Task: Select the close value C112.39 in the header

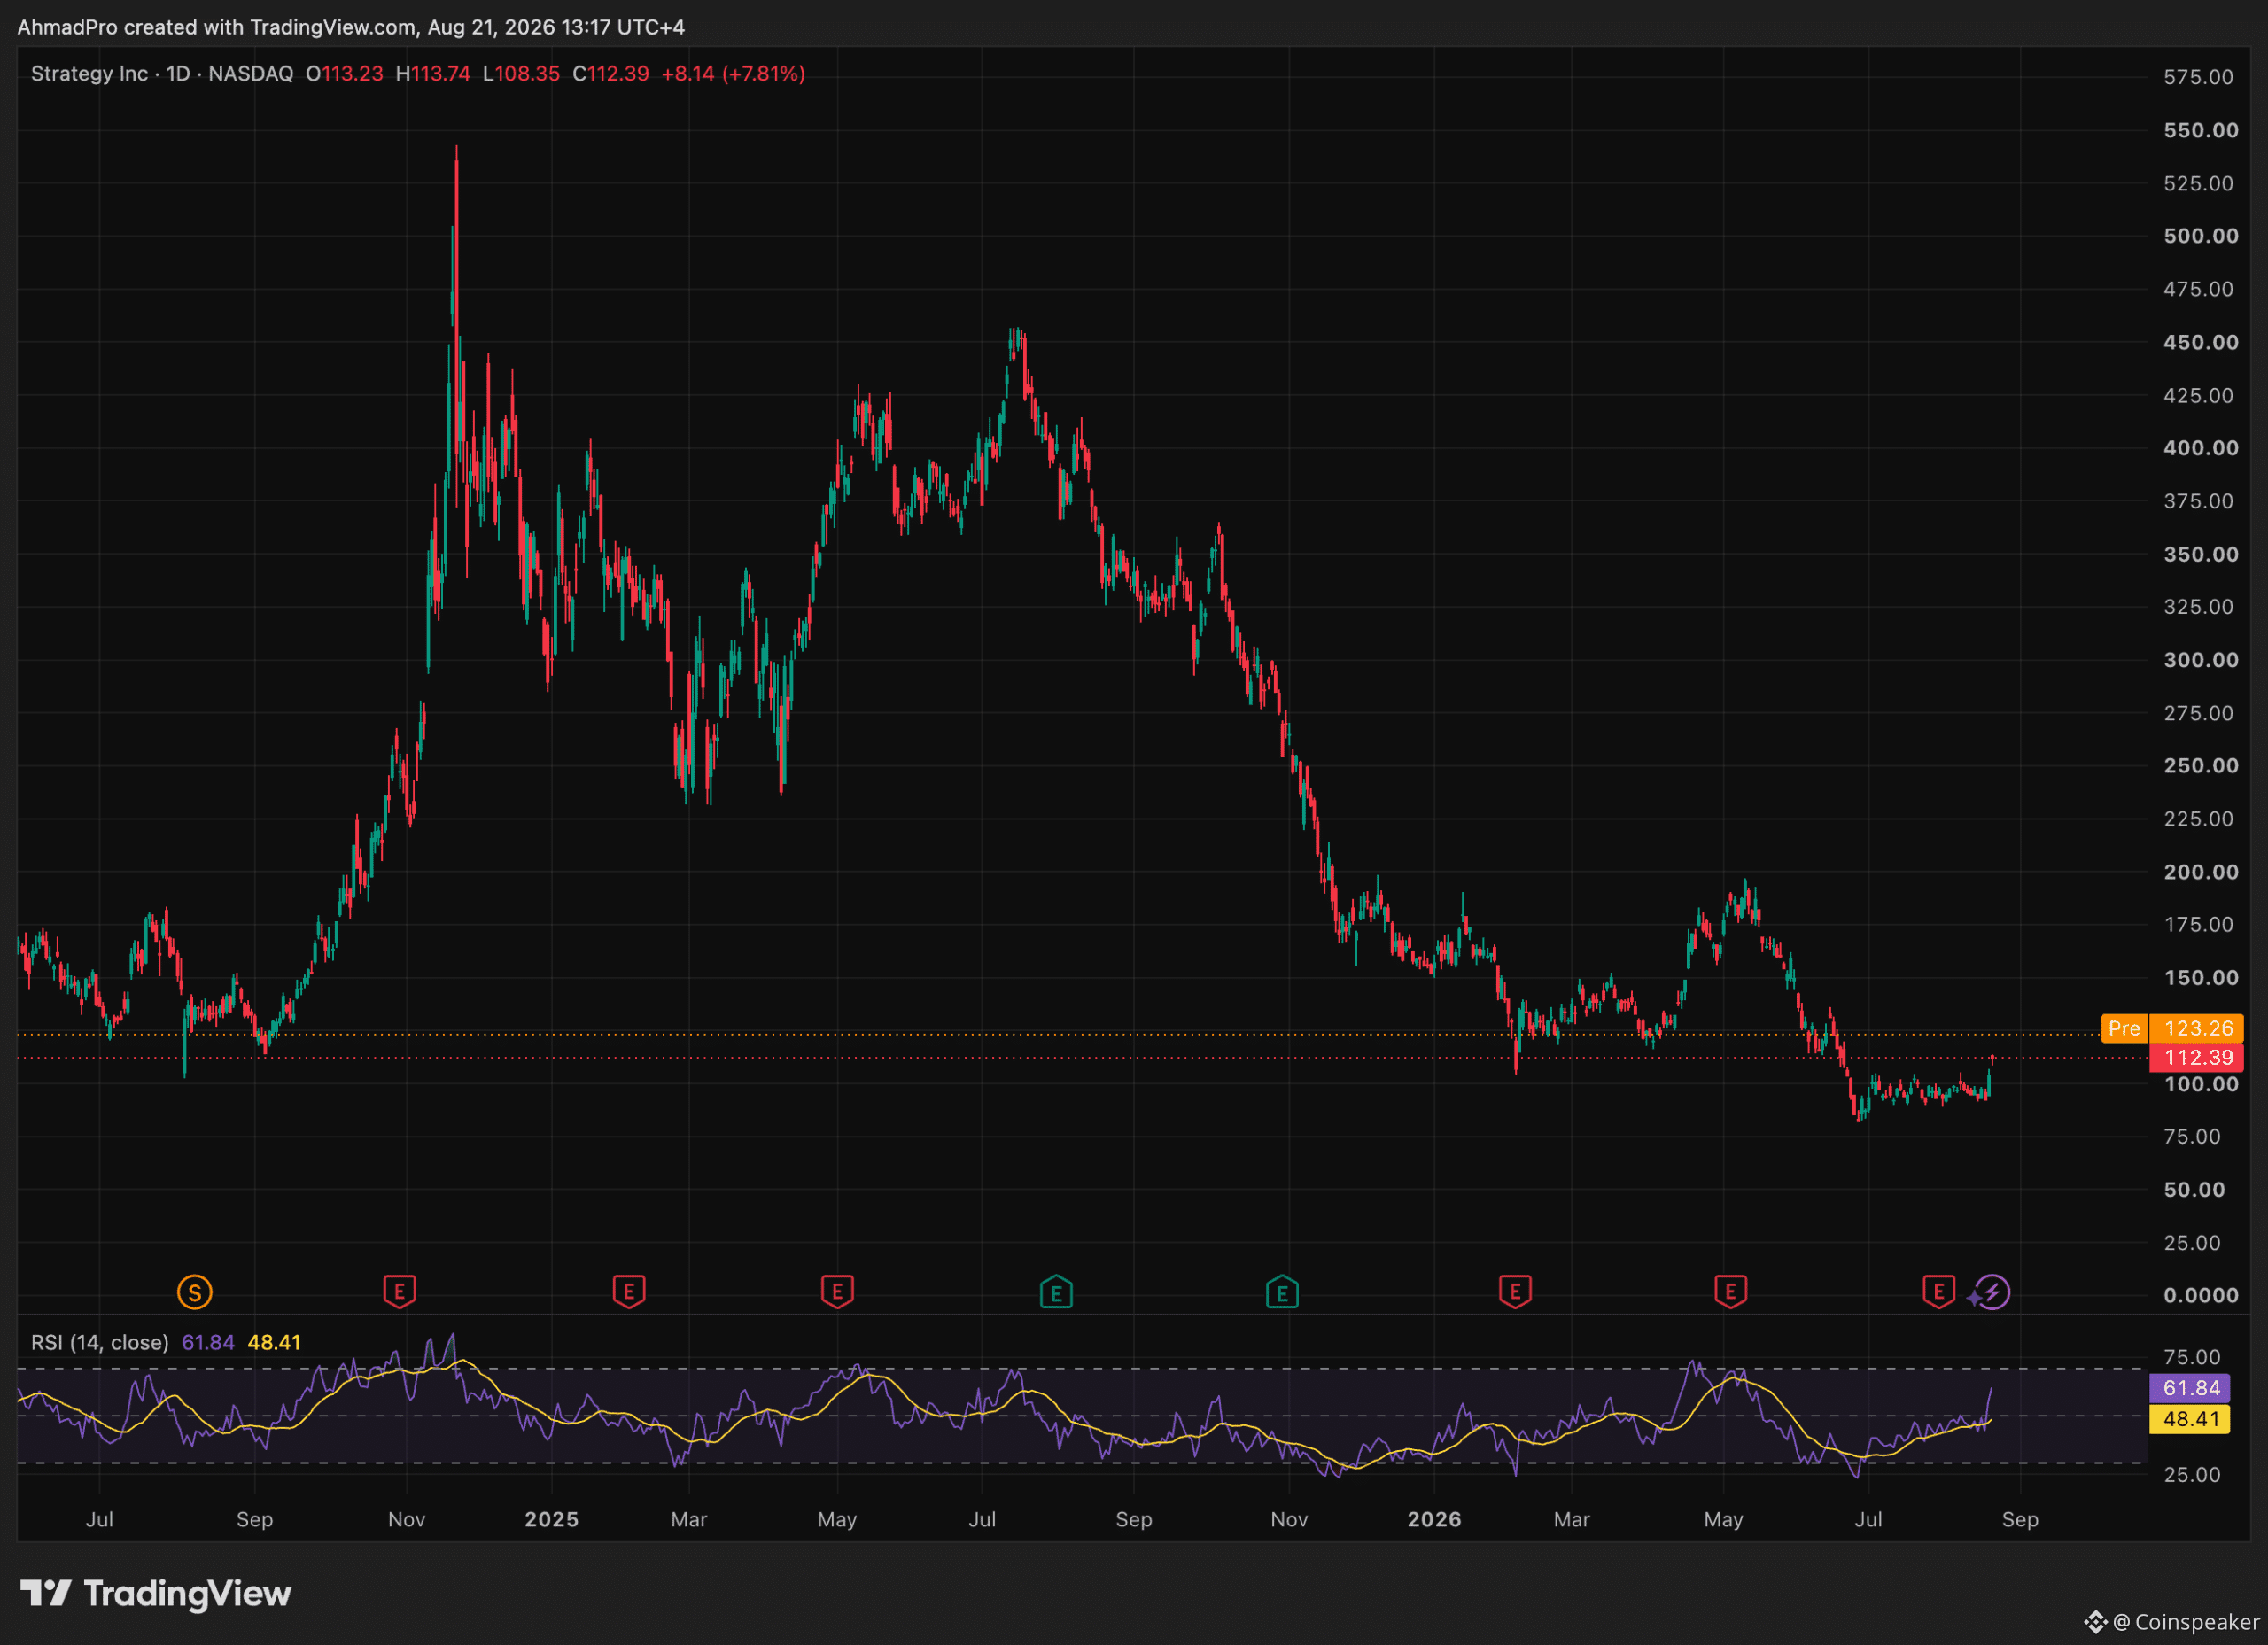Action: click(611, 74)
